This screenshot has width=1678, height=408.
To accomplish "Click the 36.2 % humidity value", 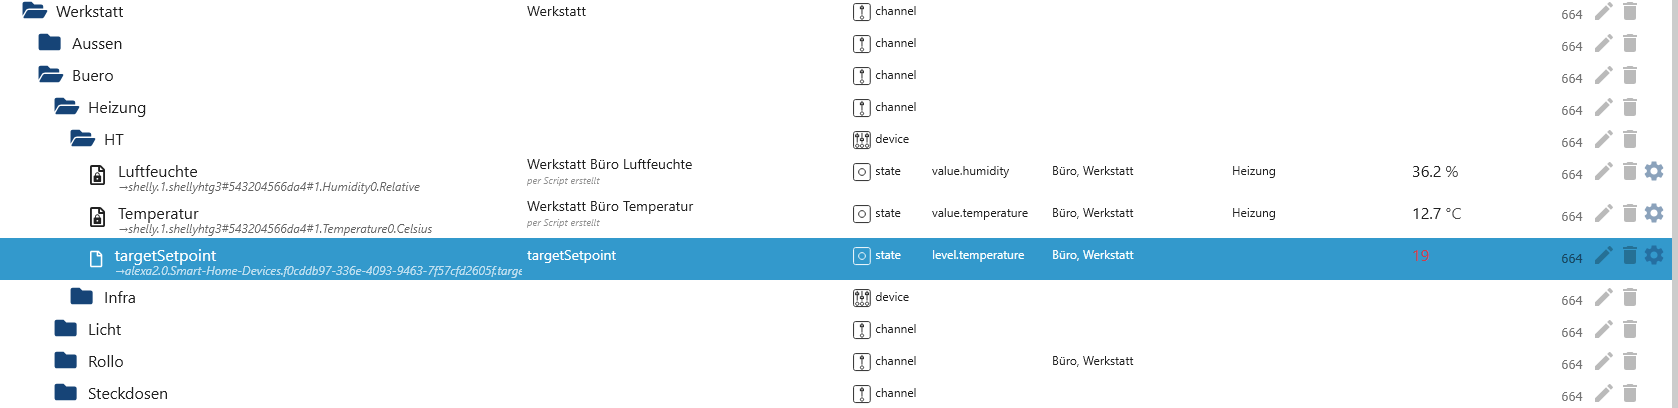I will click(1434, 172).
